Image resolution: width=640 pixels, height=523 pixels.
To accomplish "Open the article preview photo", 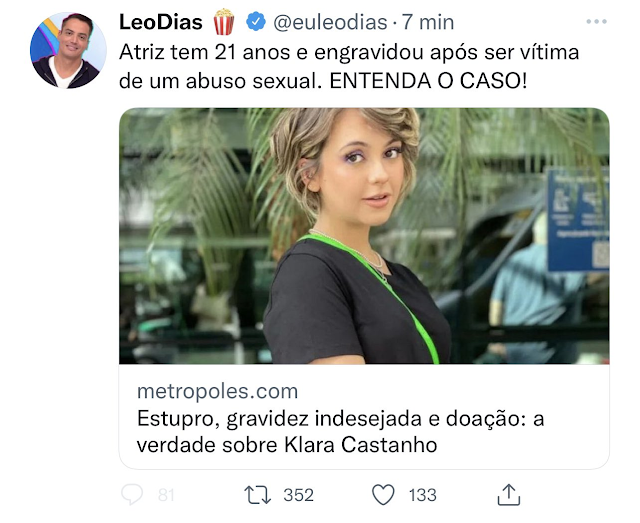I will pyautogui.click(x=364, y=236).
